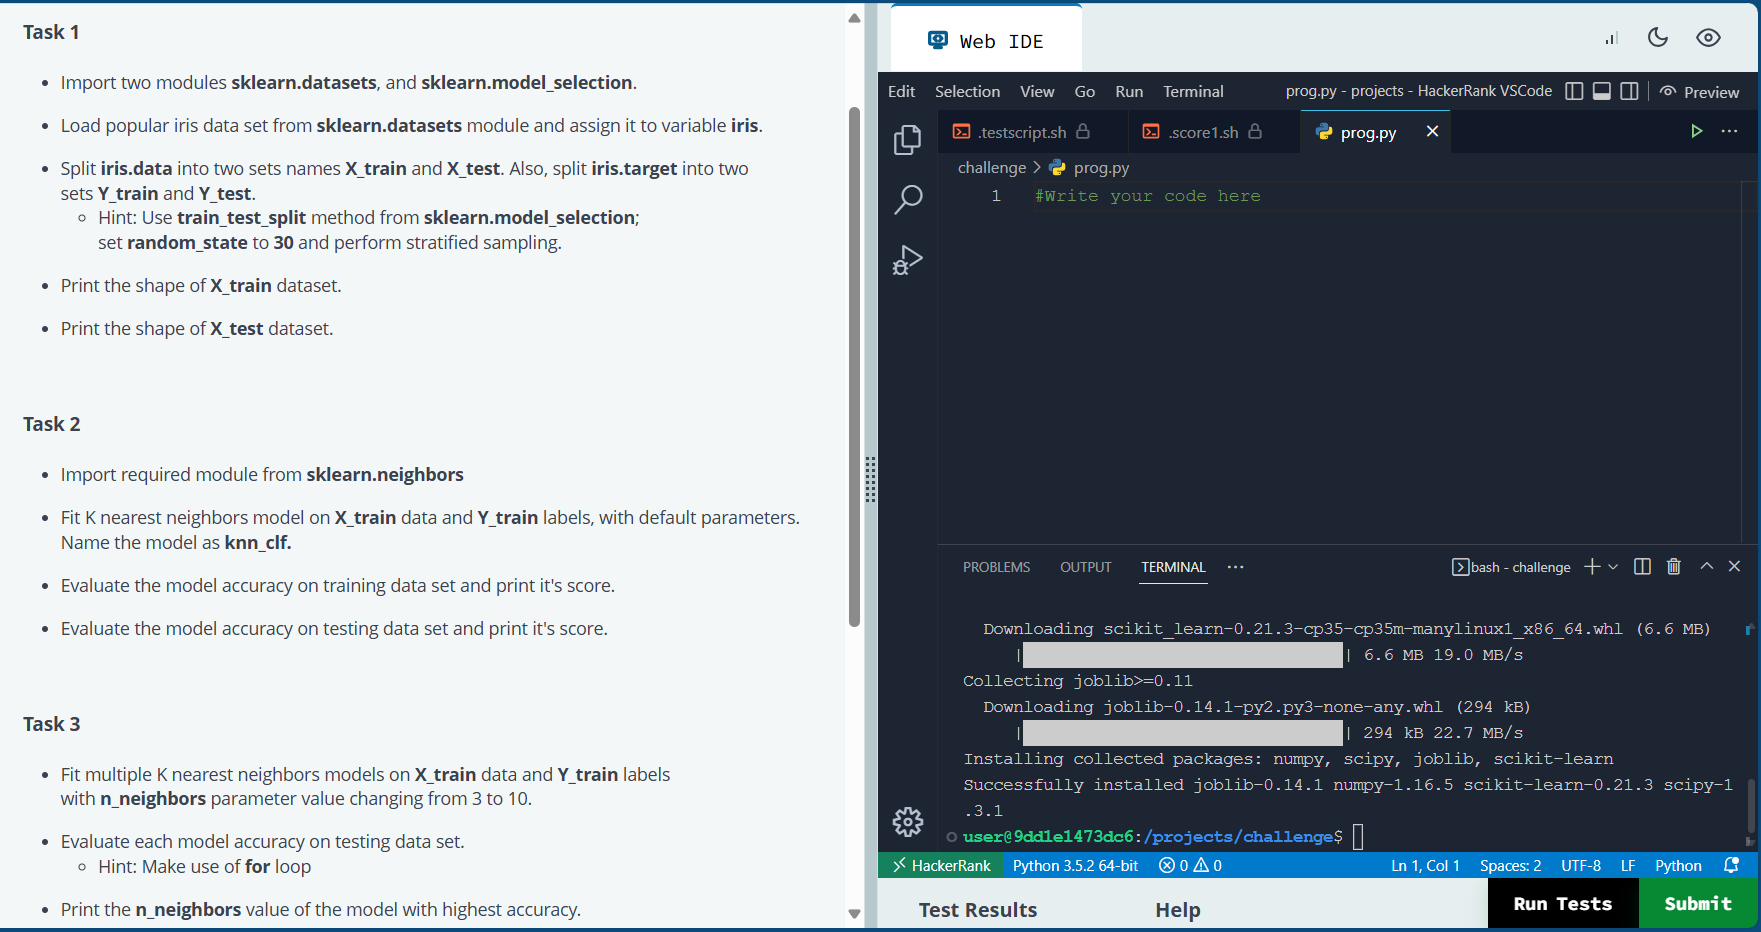Open the Go menu

tap(1085, 91)
